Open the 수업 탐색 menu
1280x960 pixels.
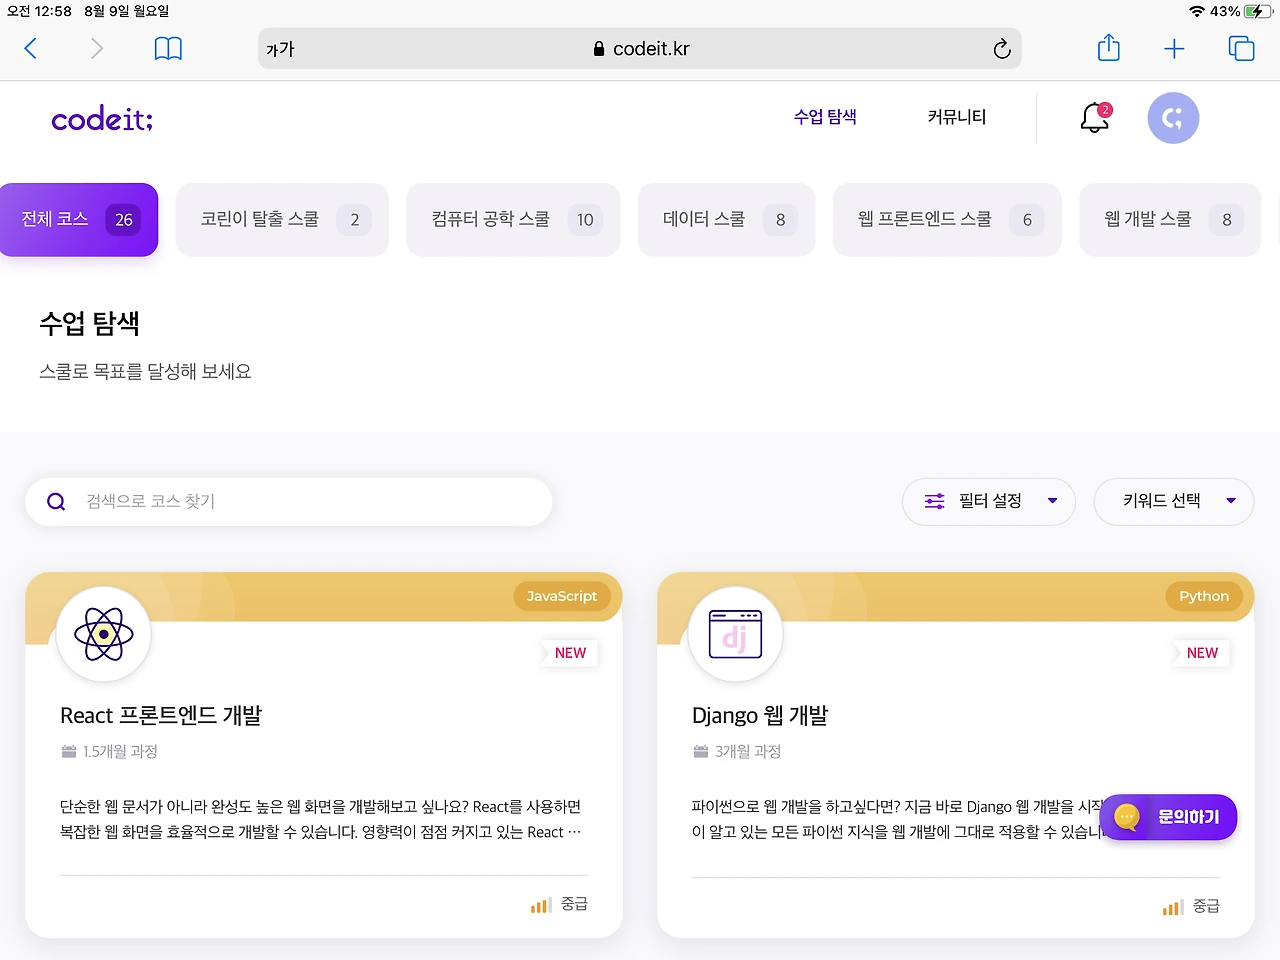coord(825,117)
